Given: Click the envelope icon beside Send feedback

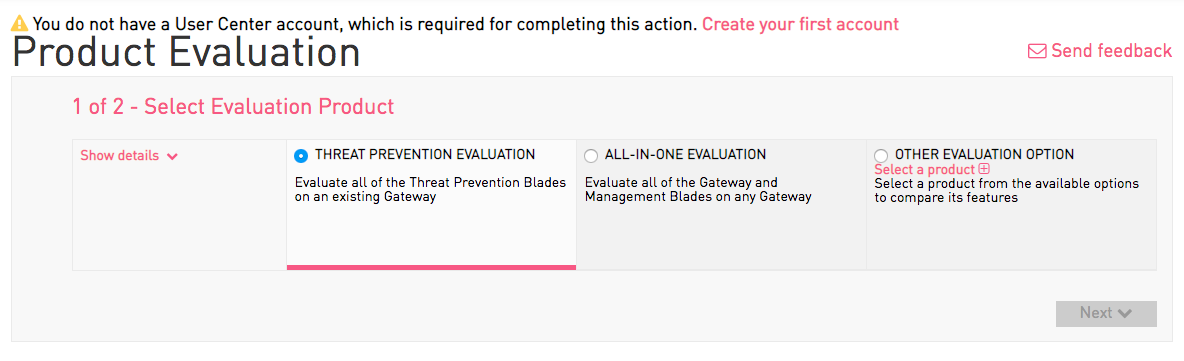Looking at the screenshot, I should (1038, 51).
